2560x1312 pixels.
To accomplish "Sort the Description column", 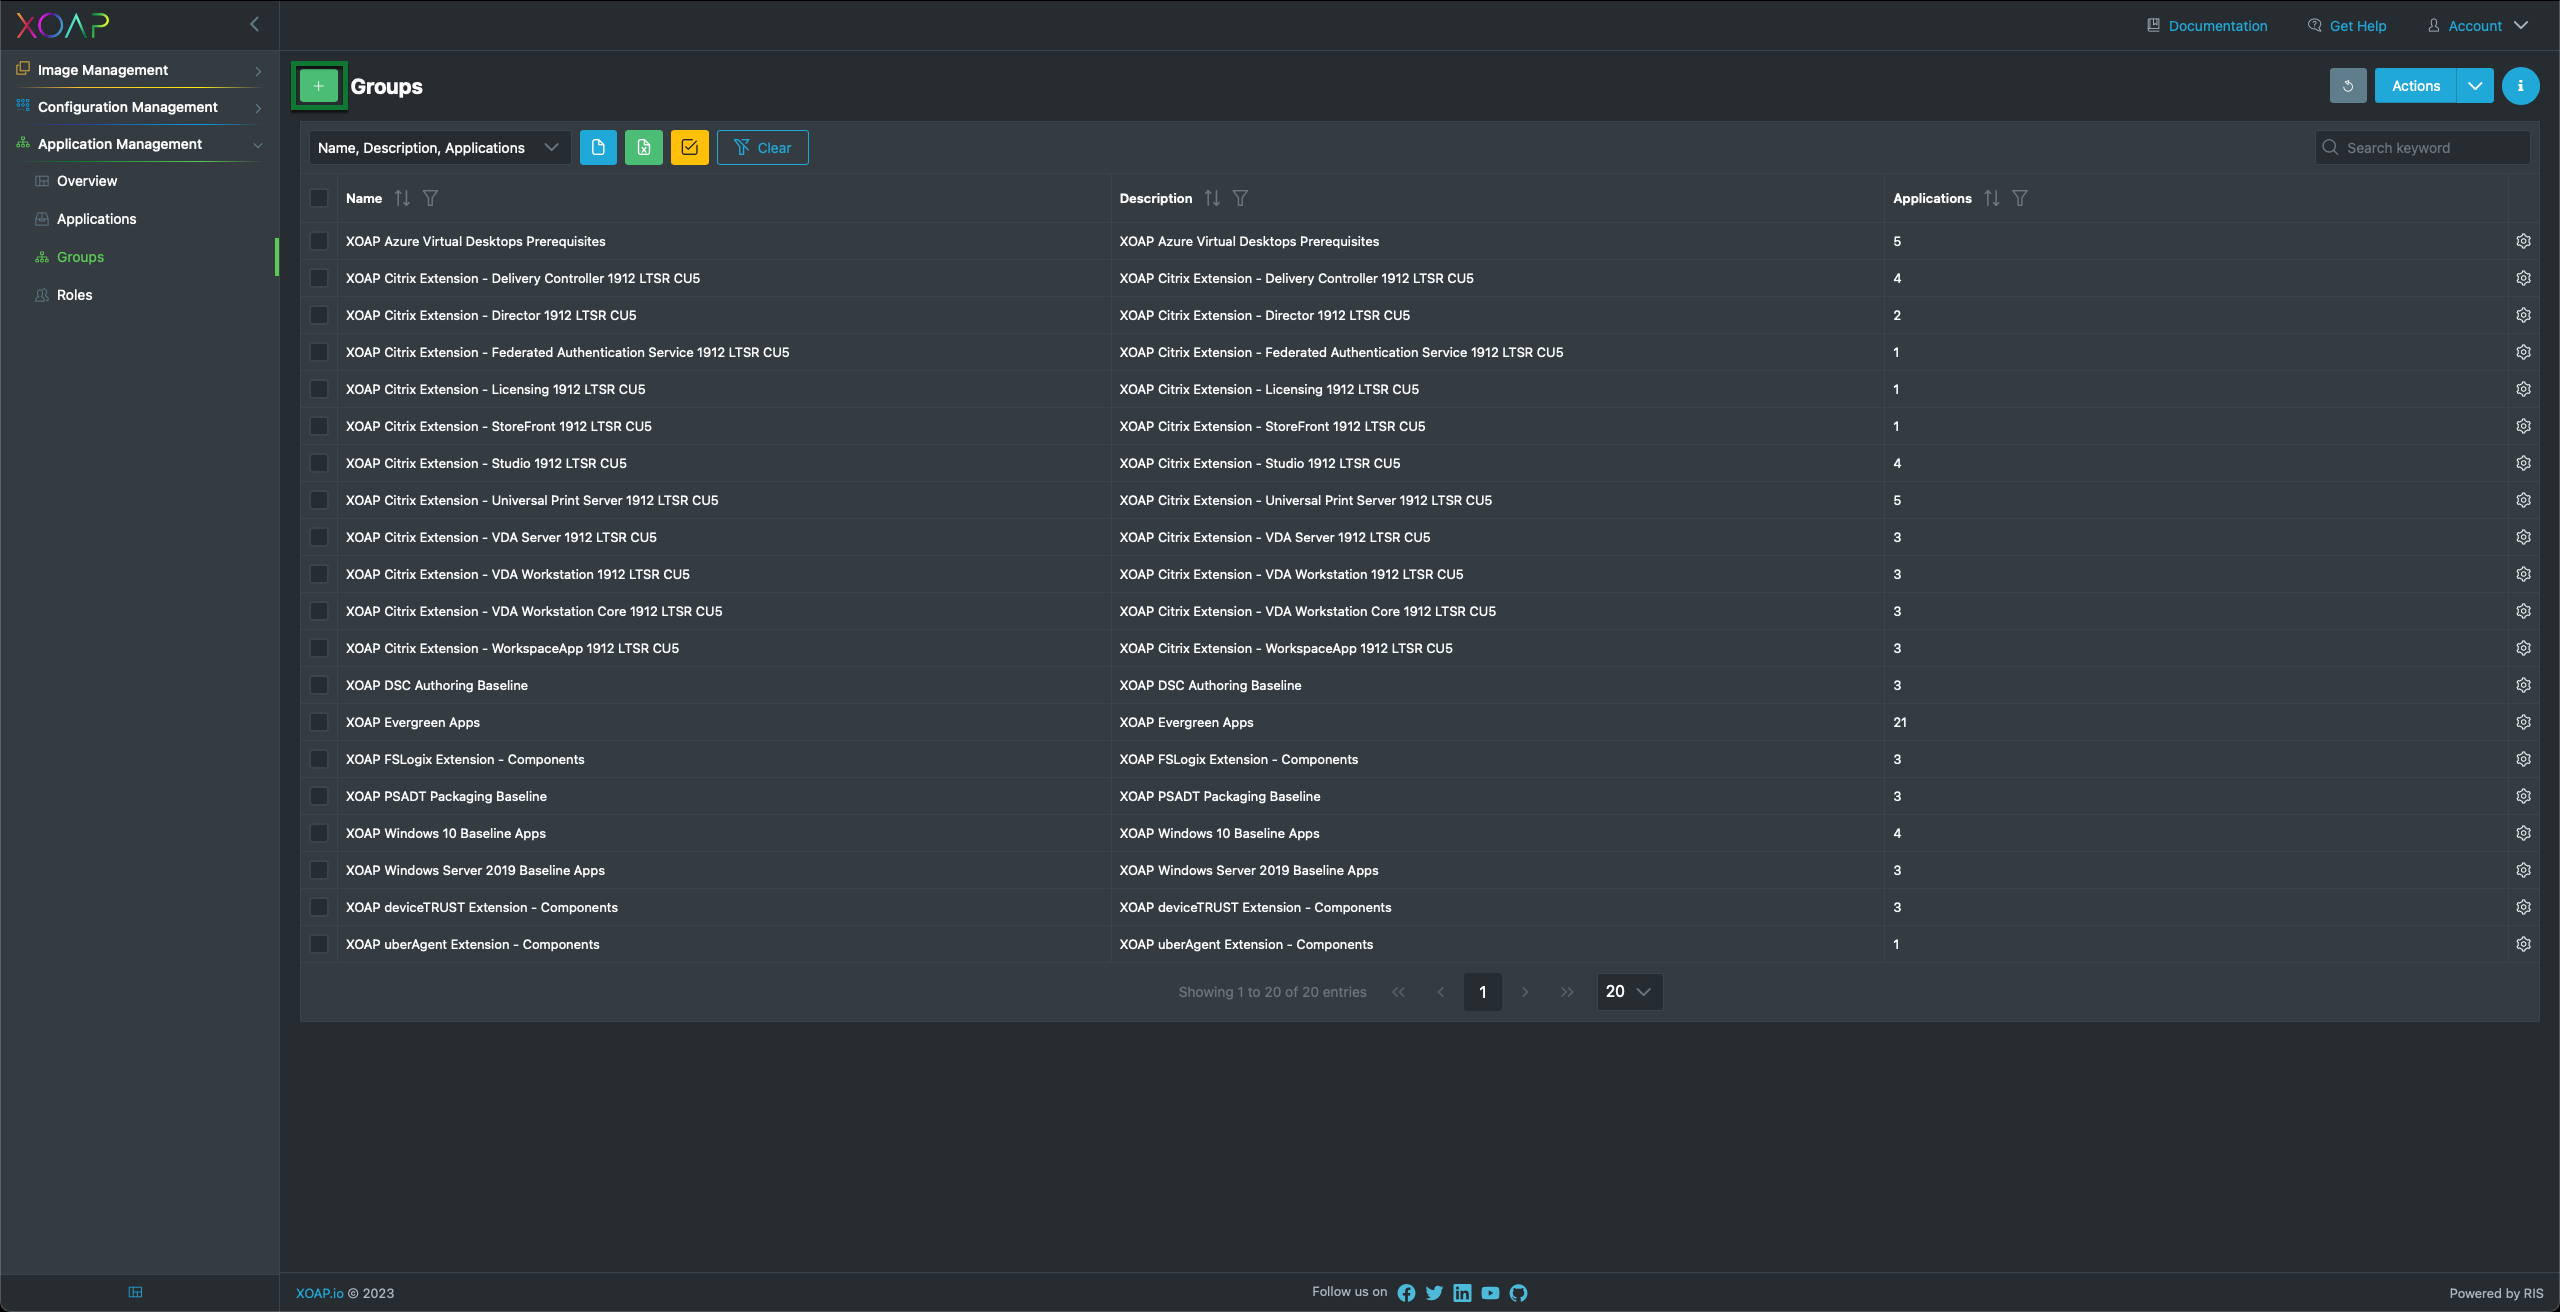I will (1212, 198).
